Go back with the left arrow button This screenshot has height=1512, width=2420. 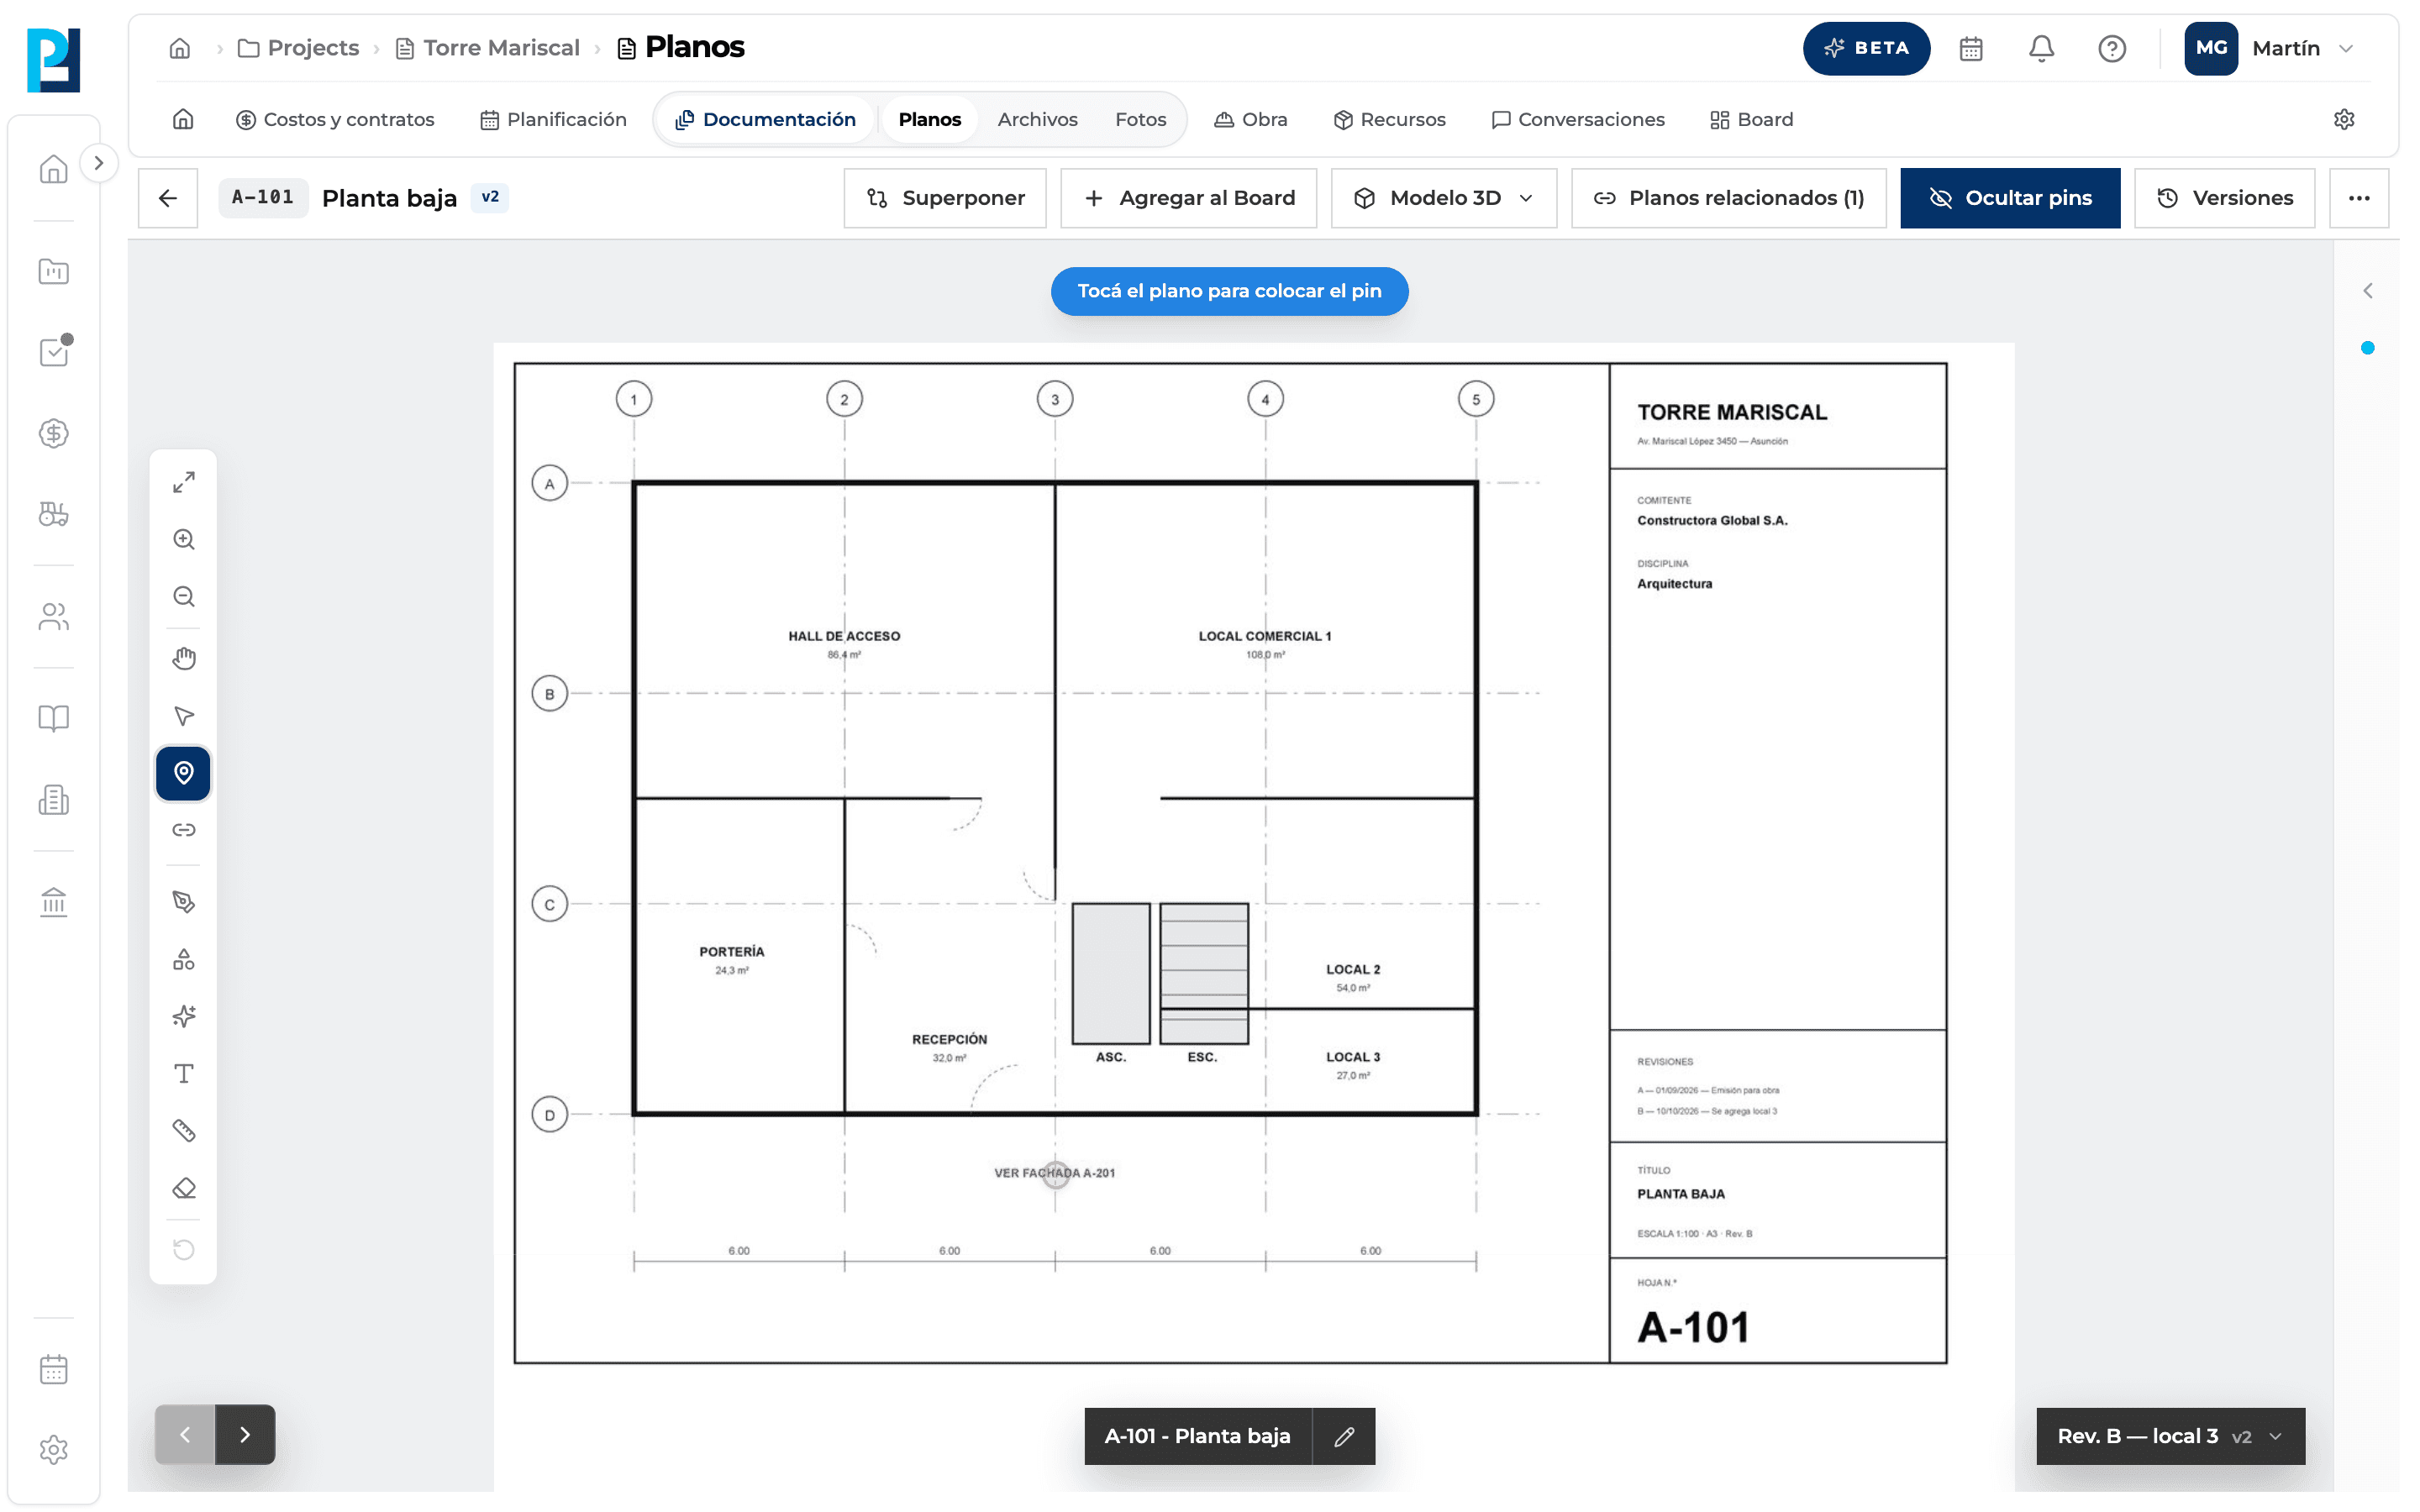click(168, 198)
